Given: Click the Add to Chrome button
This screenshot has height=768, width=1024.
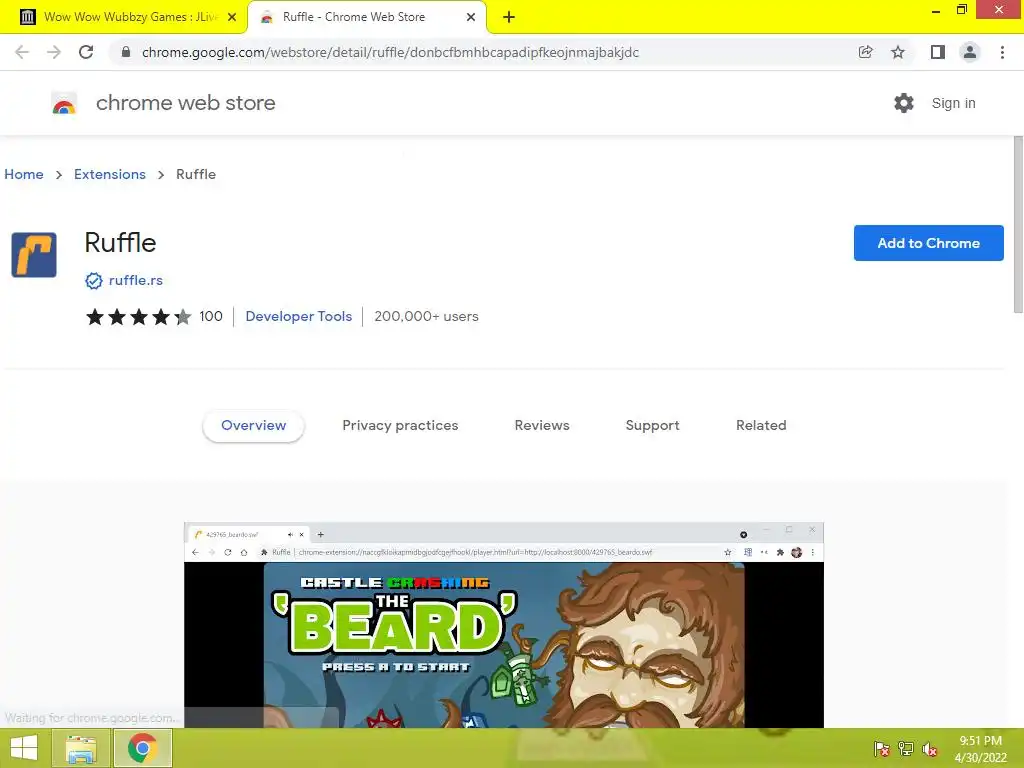Looking at the screenshot, I should pyautogui.click(x=929, y=243).
